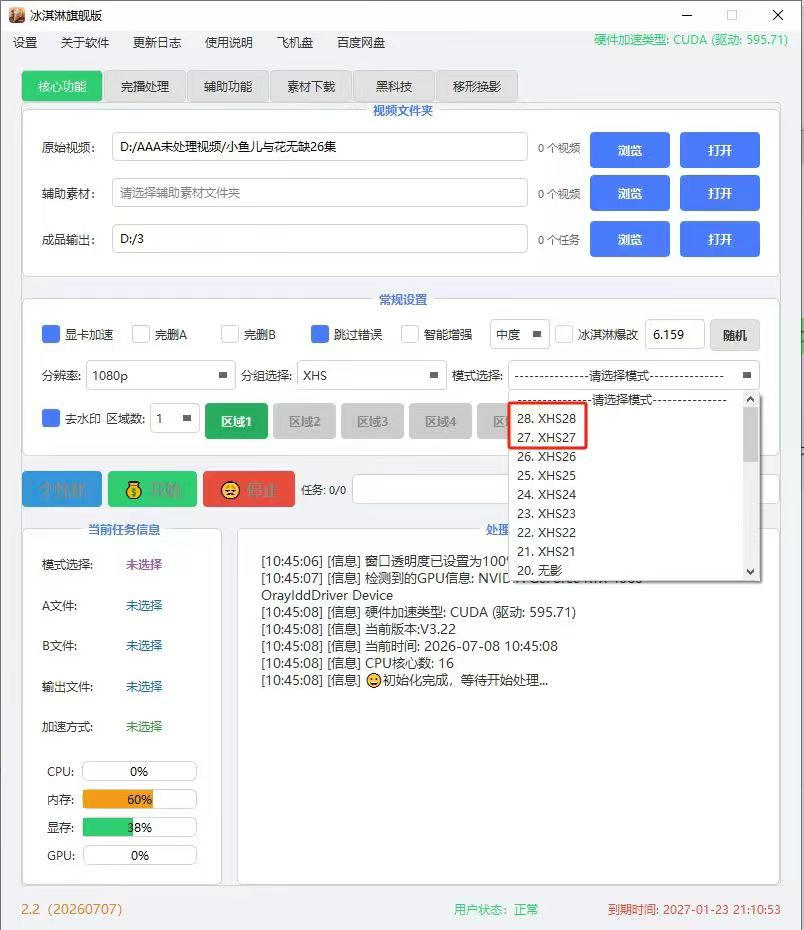The height and width of the screenshot is (930, 804).
Task: Select the 请选择模式 placeholder list entry
Action: click(626, 400)
